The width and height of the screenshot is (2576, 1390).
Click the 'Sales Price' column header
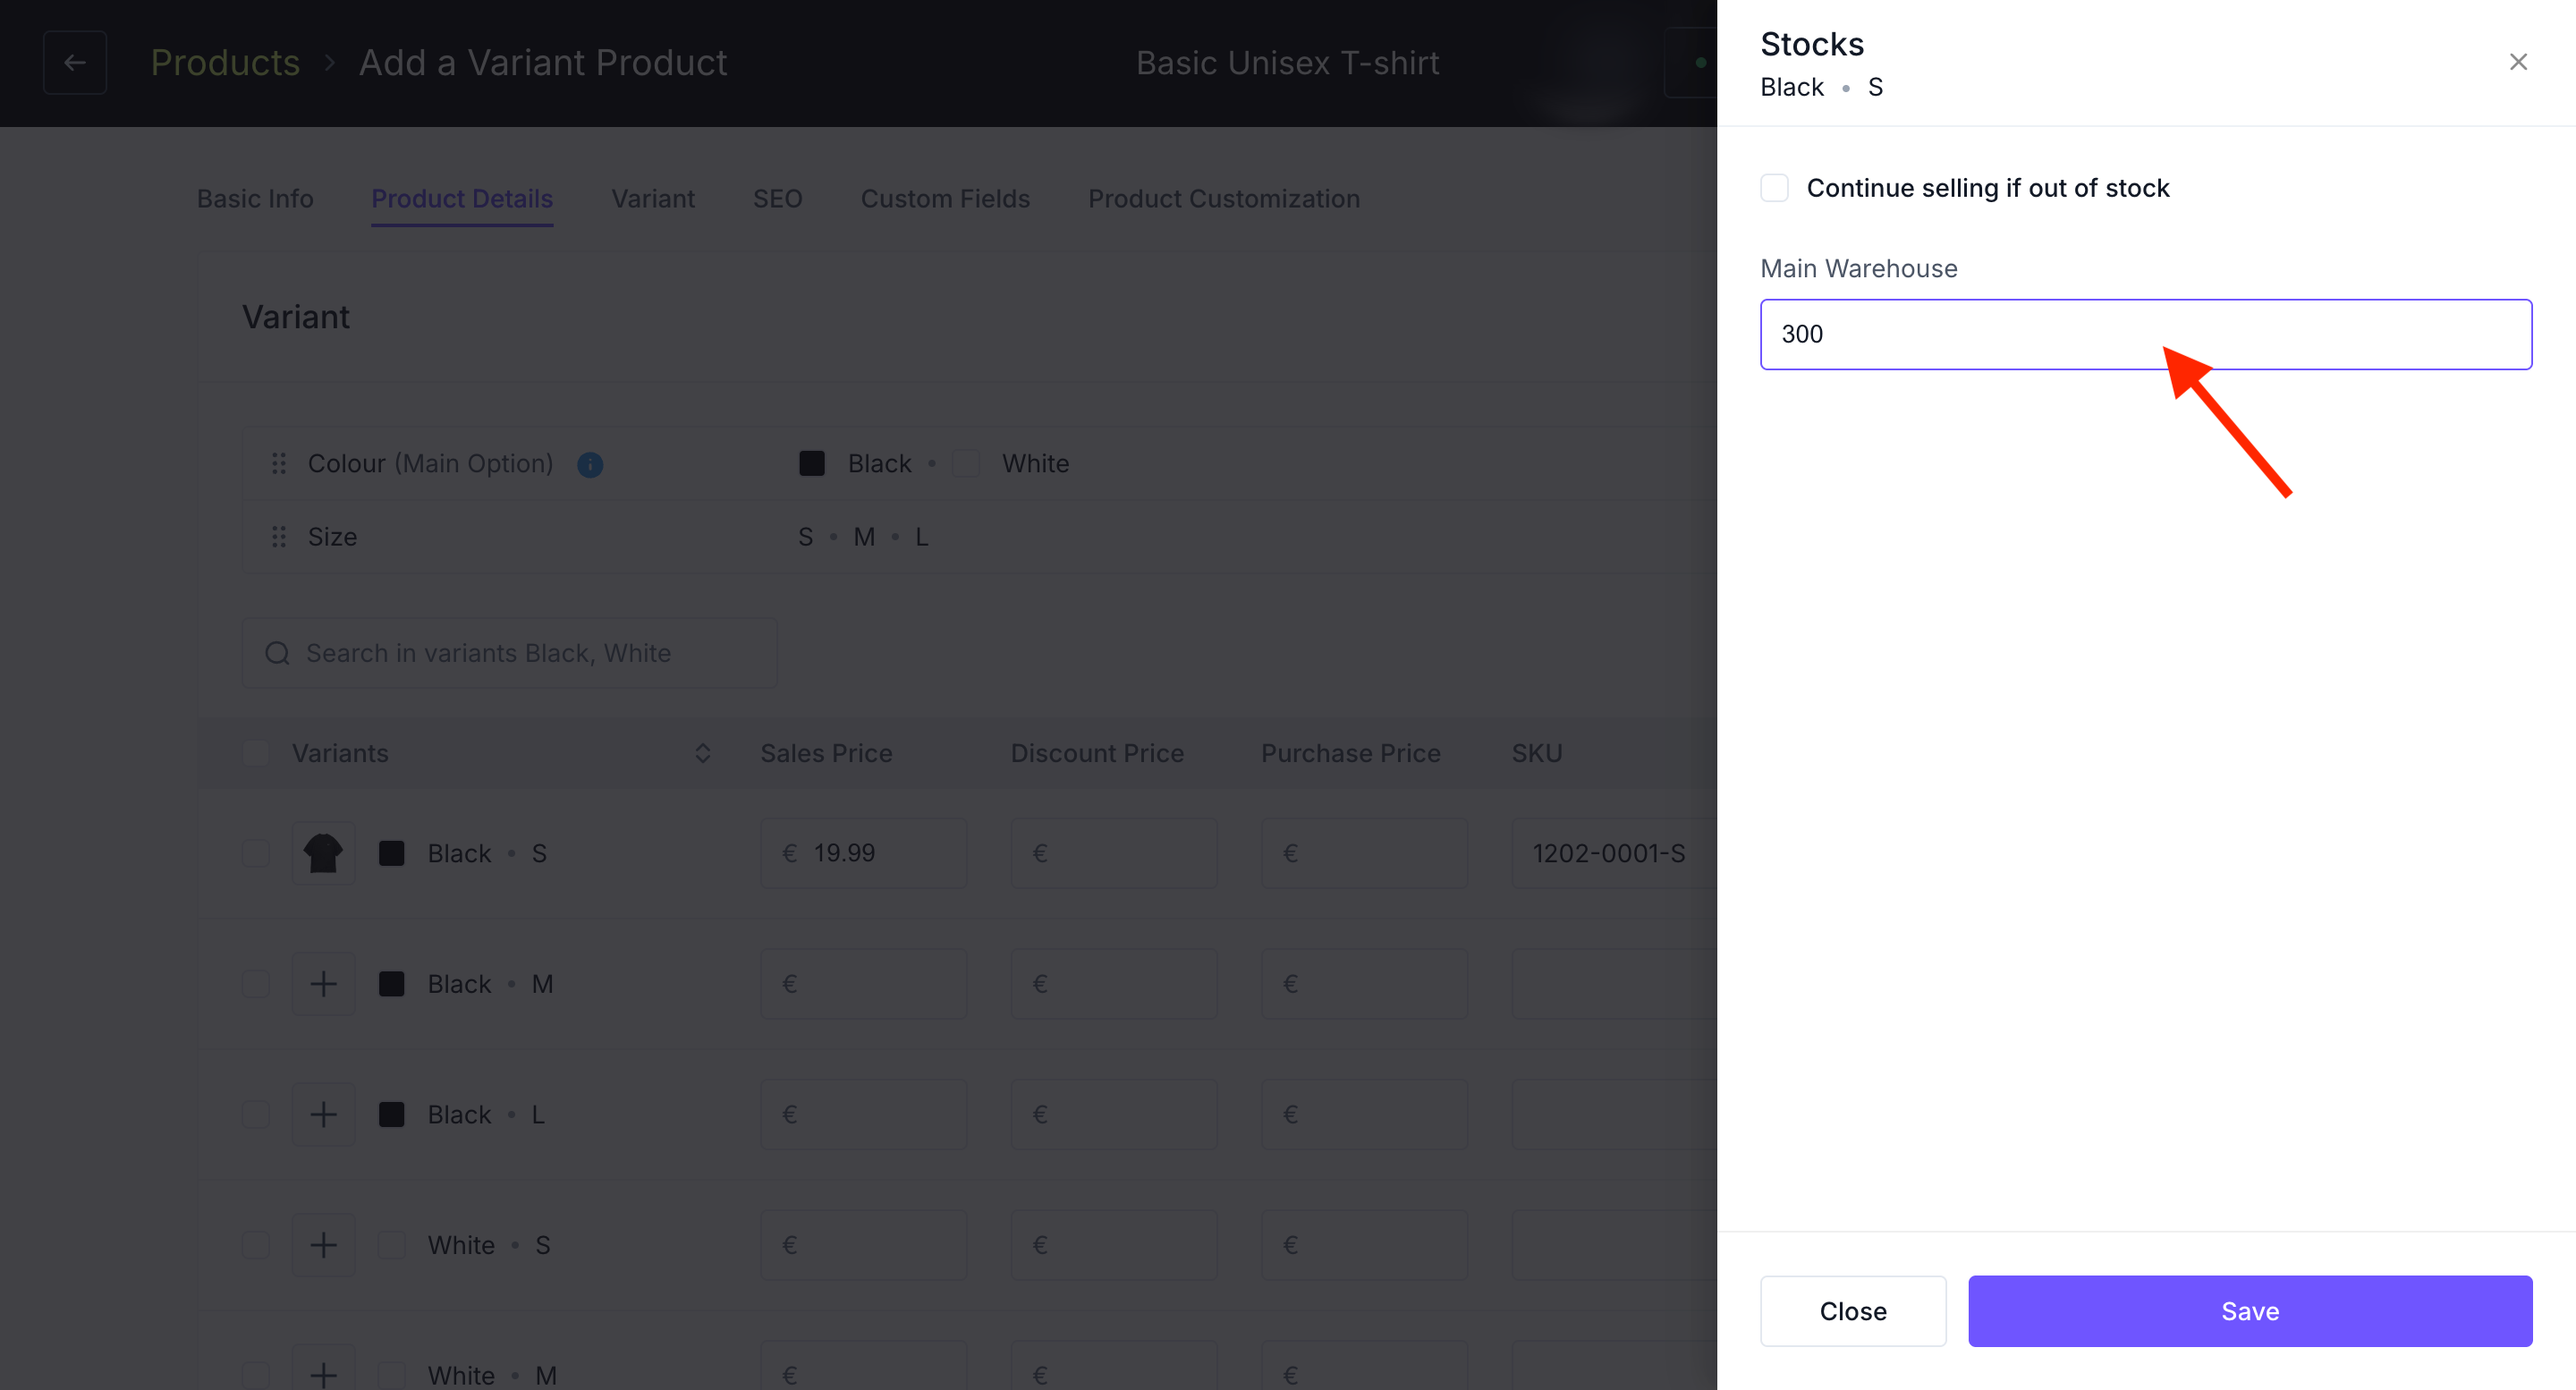(826, 753)
